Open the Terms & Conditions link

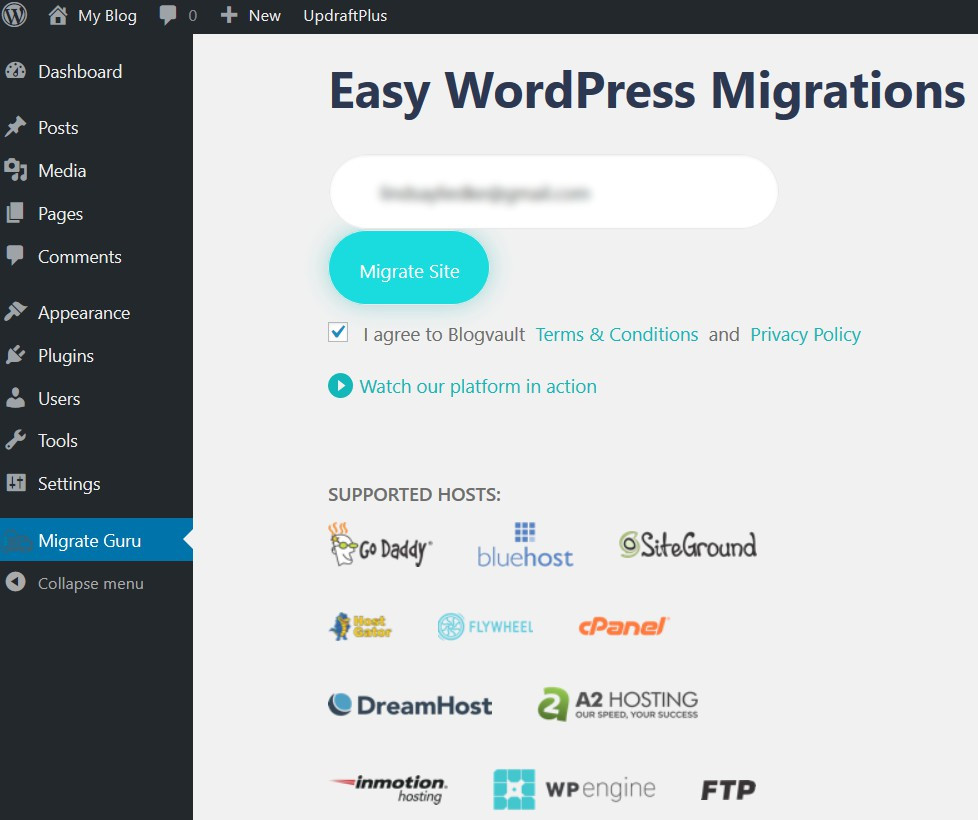(617, 334)
